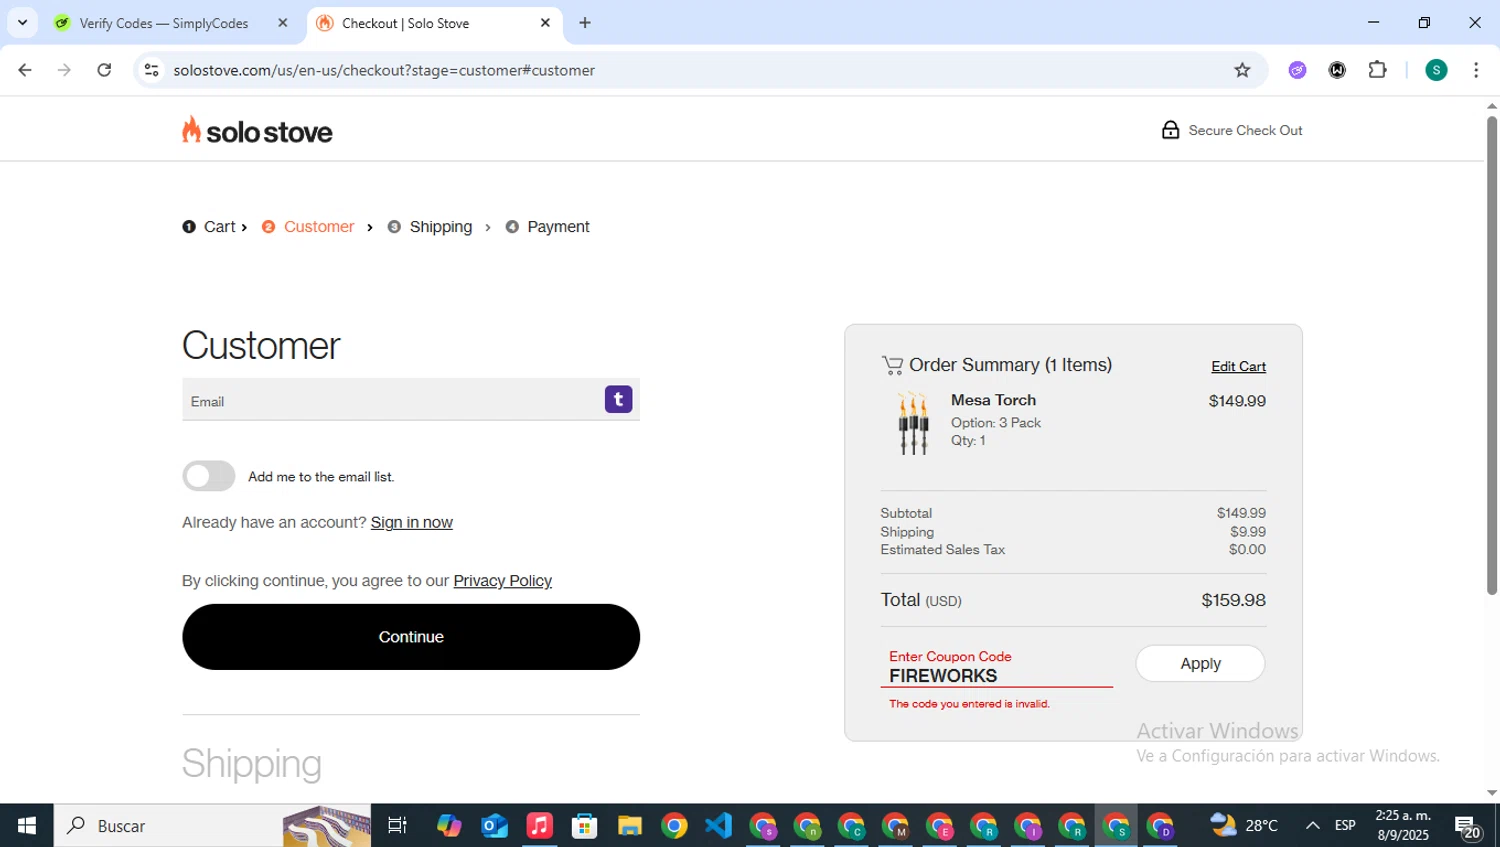Click the dark round 'W' extension icon
The height and width of the screenshot is (847, 1500).
(1337, 70)
